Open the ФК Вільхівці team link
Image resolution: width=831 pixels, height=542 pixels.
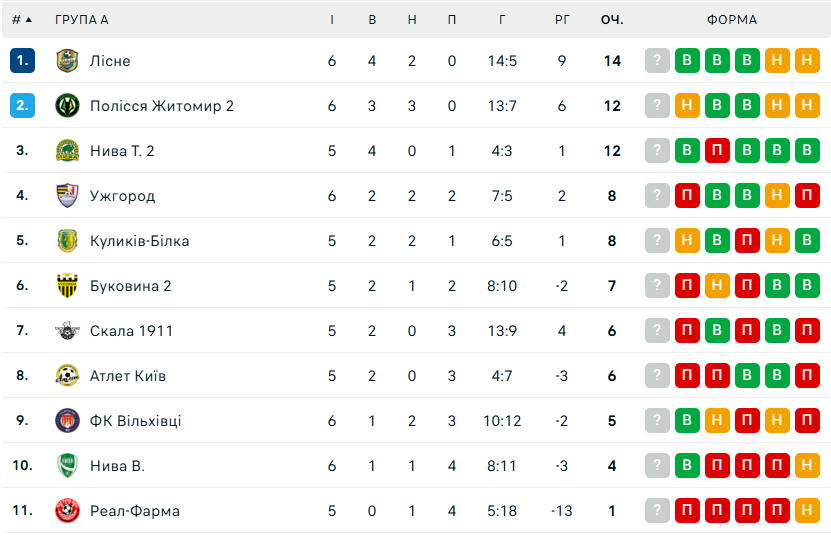[x=135, y=421]
